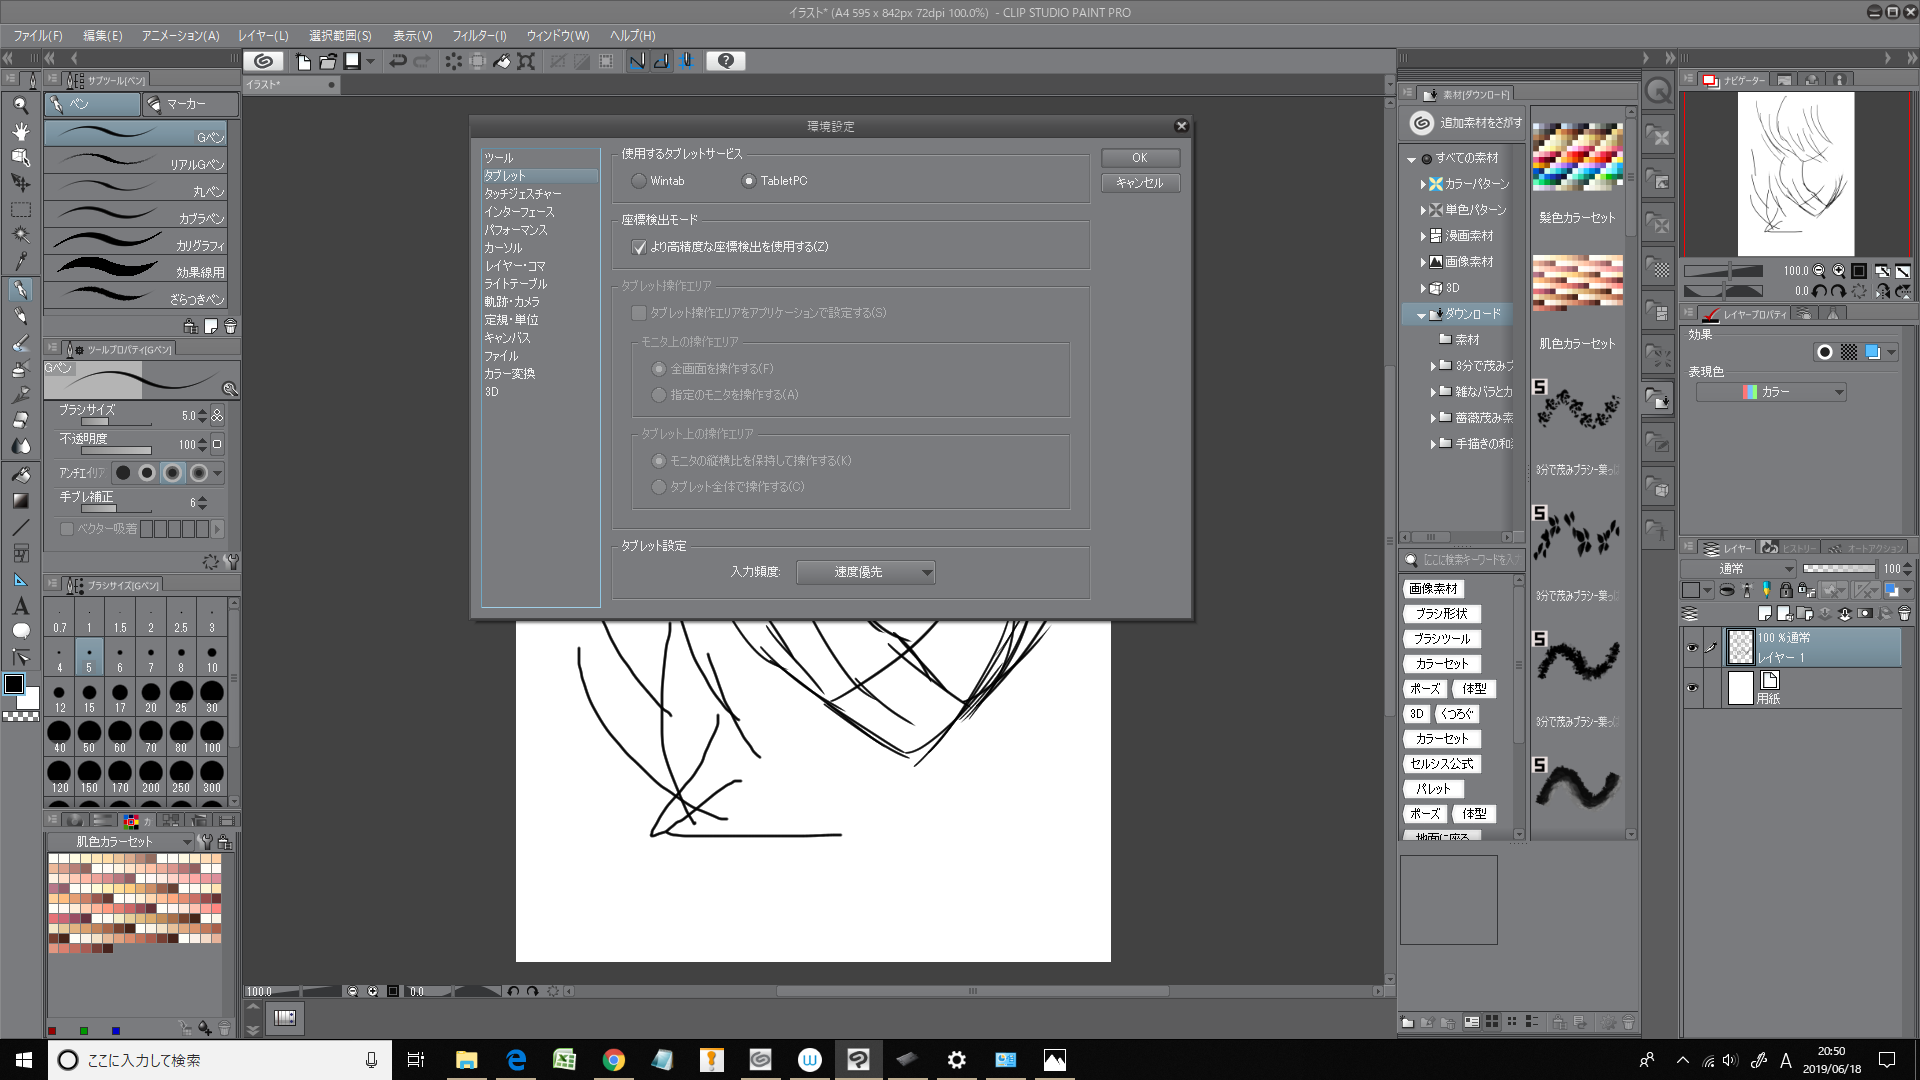Open Chrome from the Windows taskbar
Screen dimensions: 1920x1080
click(x=613, y=1060)
